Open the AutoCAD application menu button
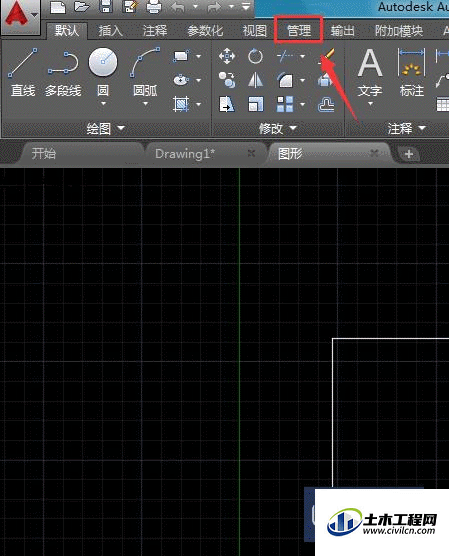This screenshot has width=449, height=556. (x=20, y=16)
